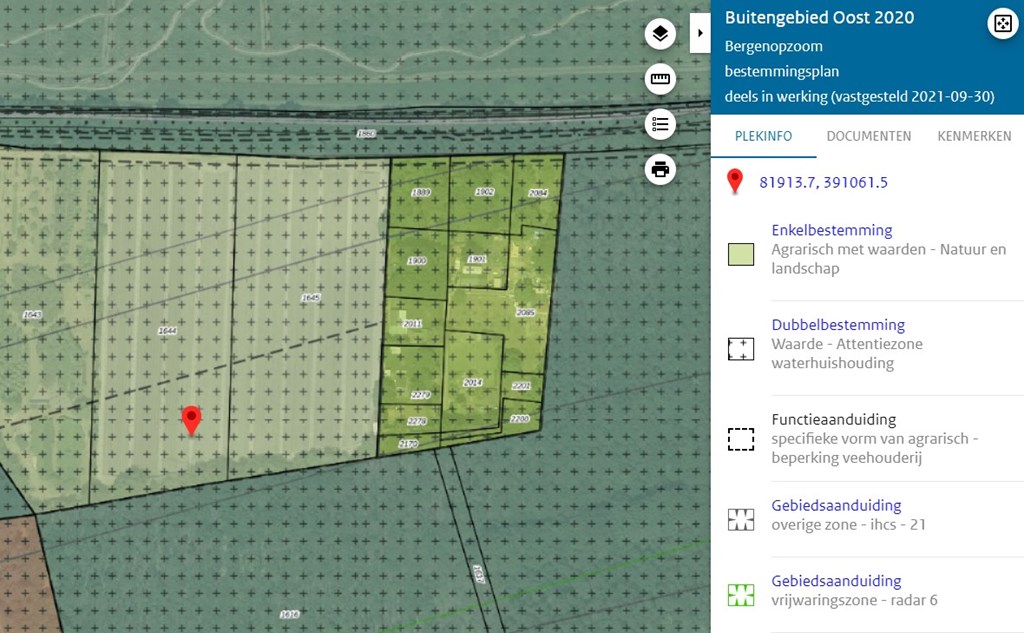1024x633 pixels.
Task: Click 'deels in werking (vastgesteld 2021-09-30)' status
Action: pyautogui.click(x=859, y=97)
